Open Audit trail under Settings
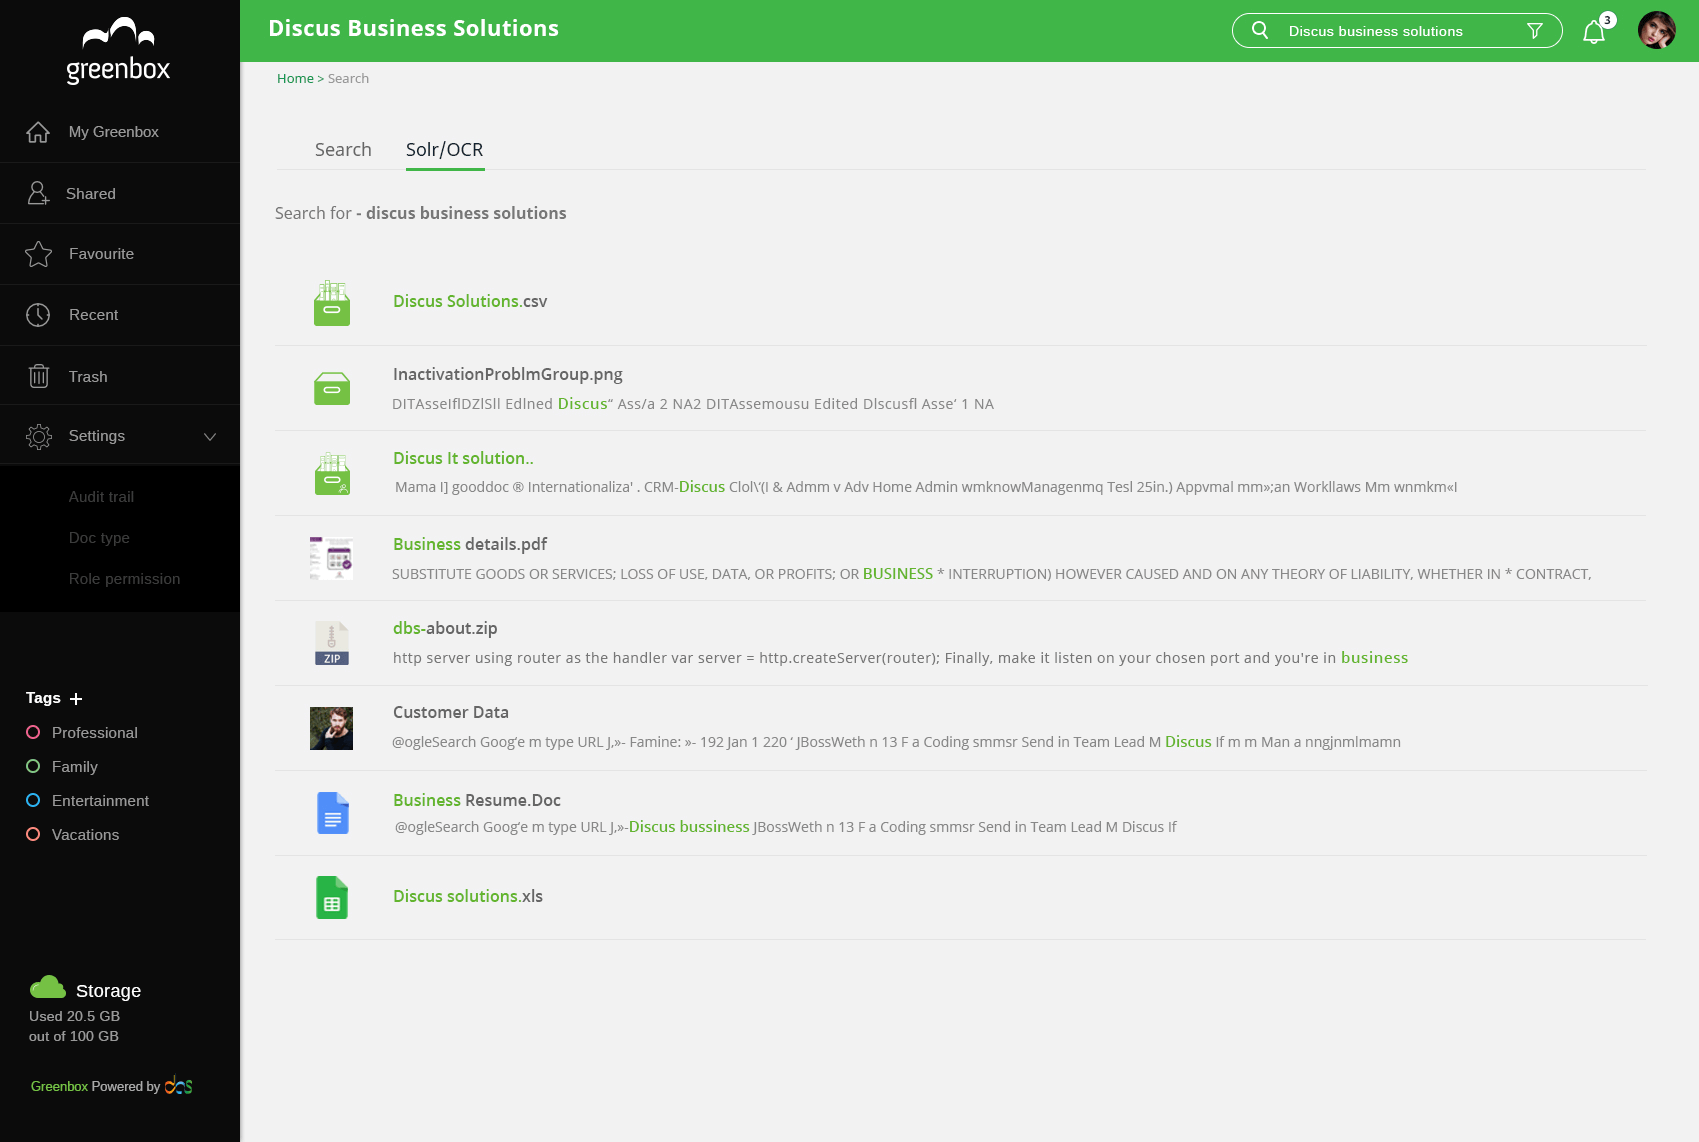The image size is (1699, 1142). point(101,497)
